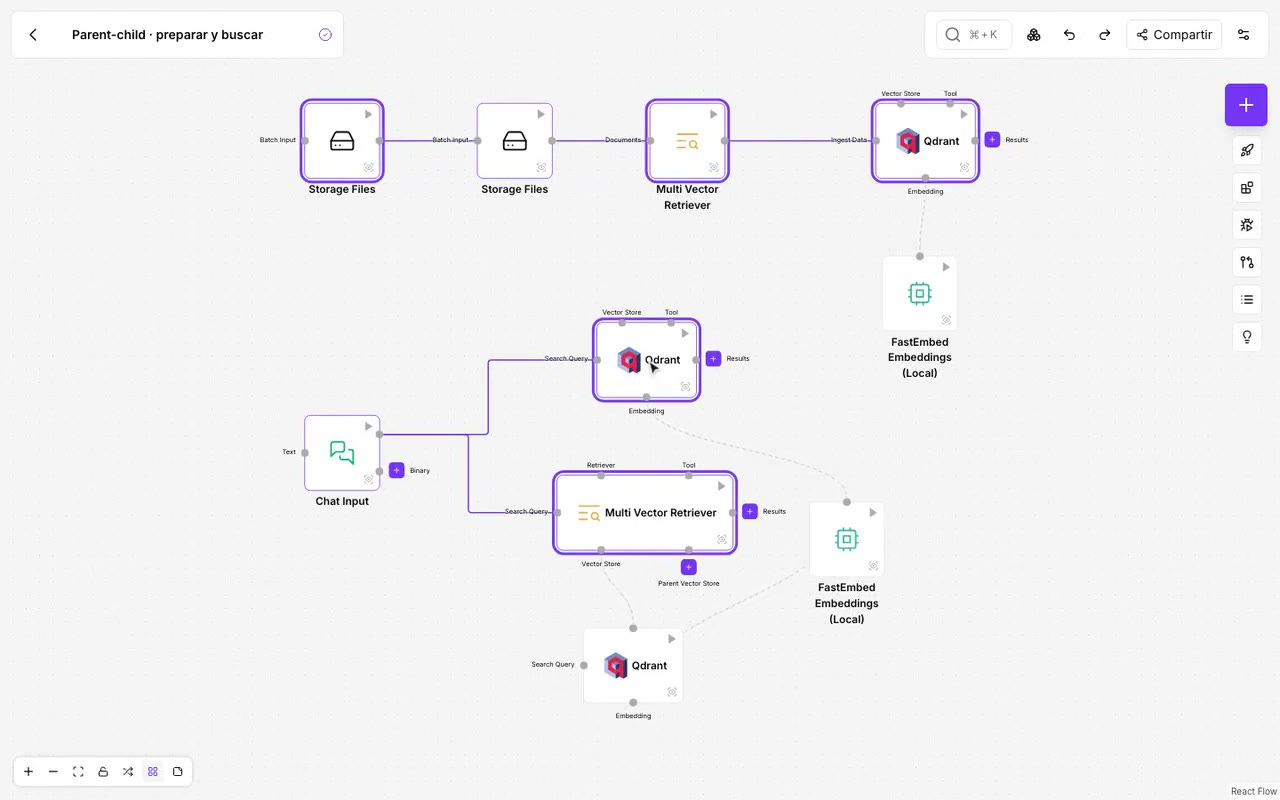The height and width of the screenshot is (800, 1280).
Task: Open the blocks icon in the right sidebar
Action: coord(1247,188)
